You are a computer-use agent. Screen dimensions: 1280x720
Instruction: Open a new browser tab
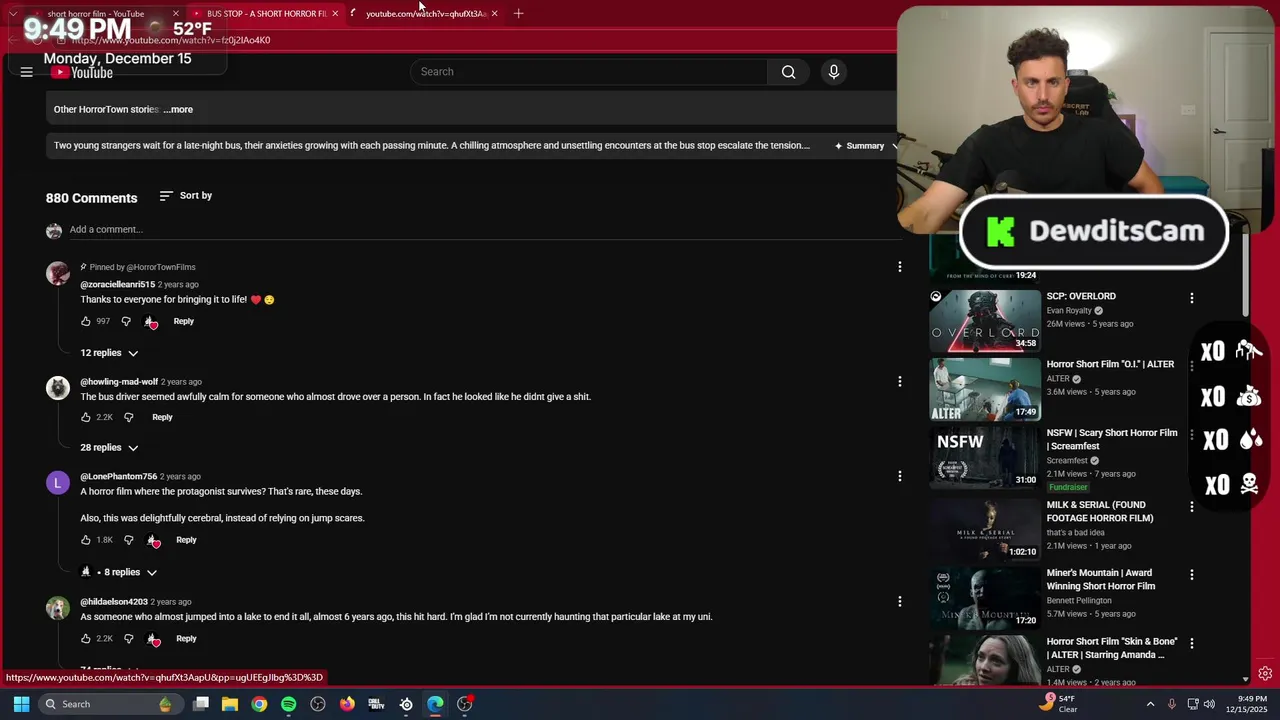tap(518, 13)
